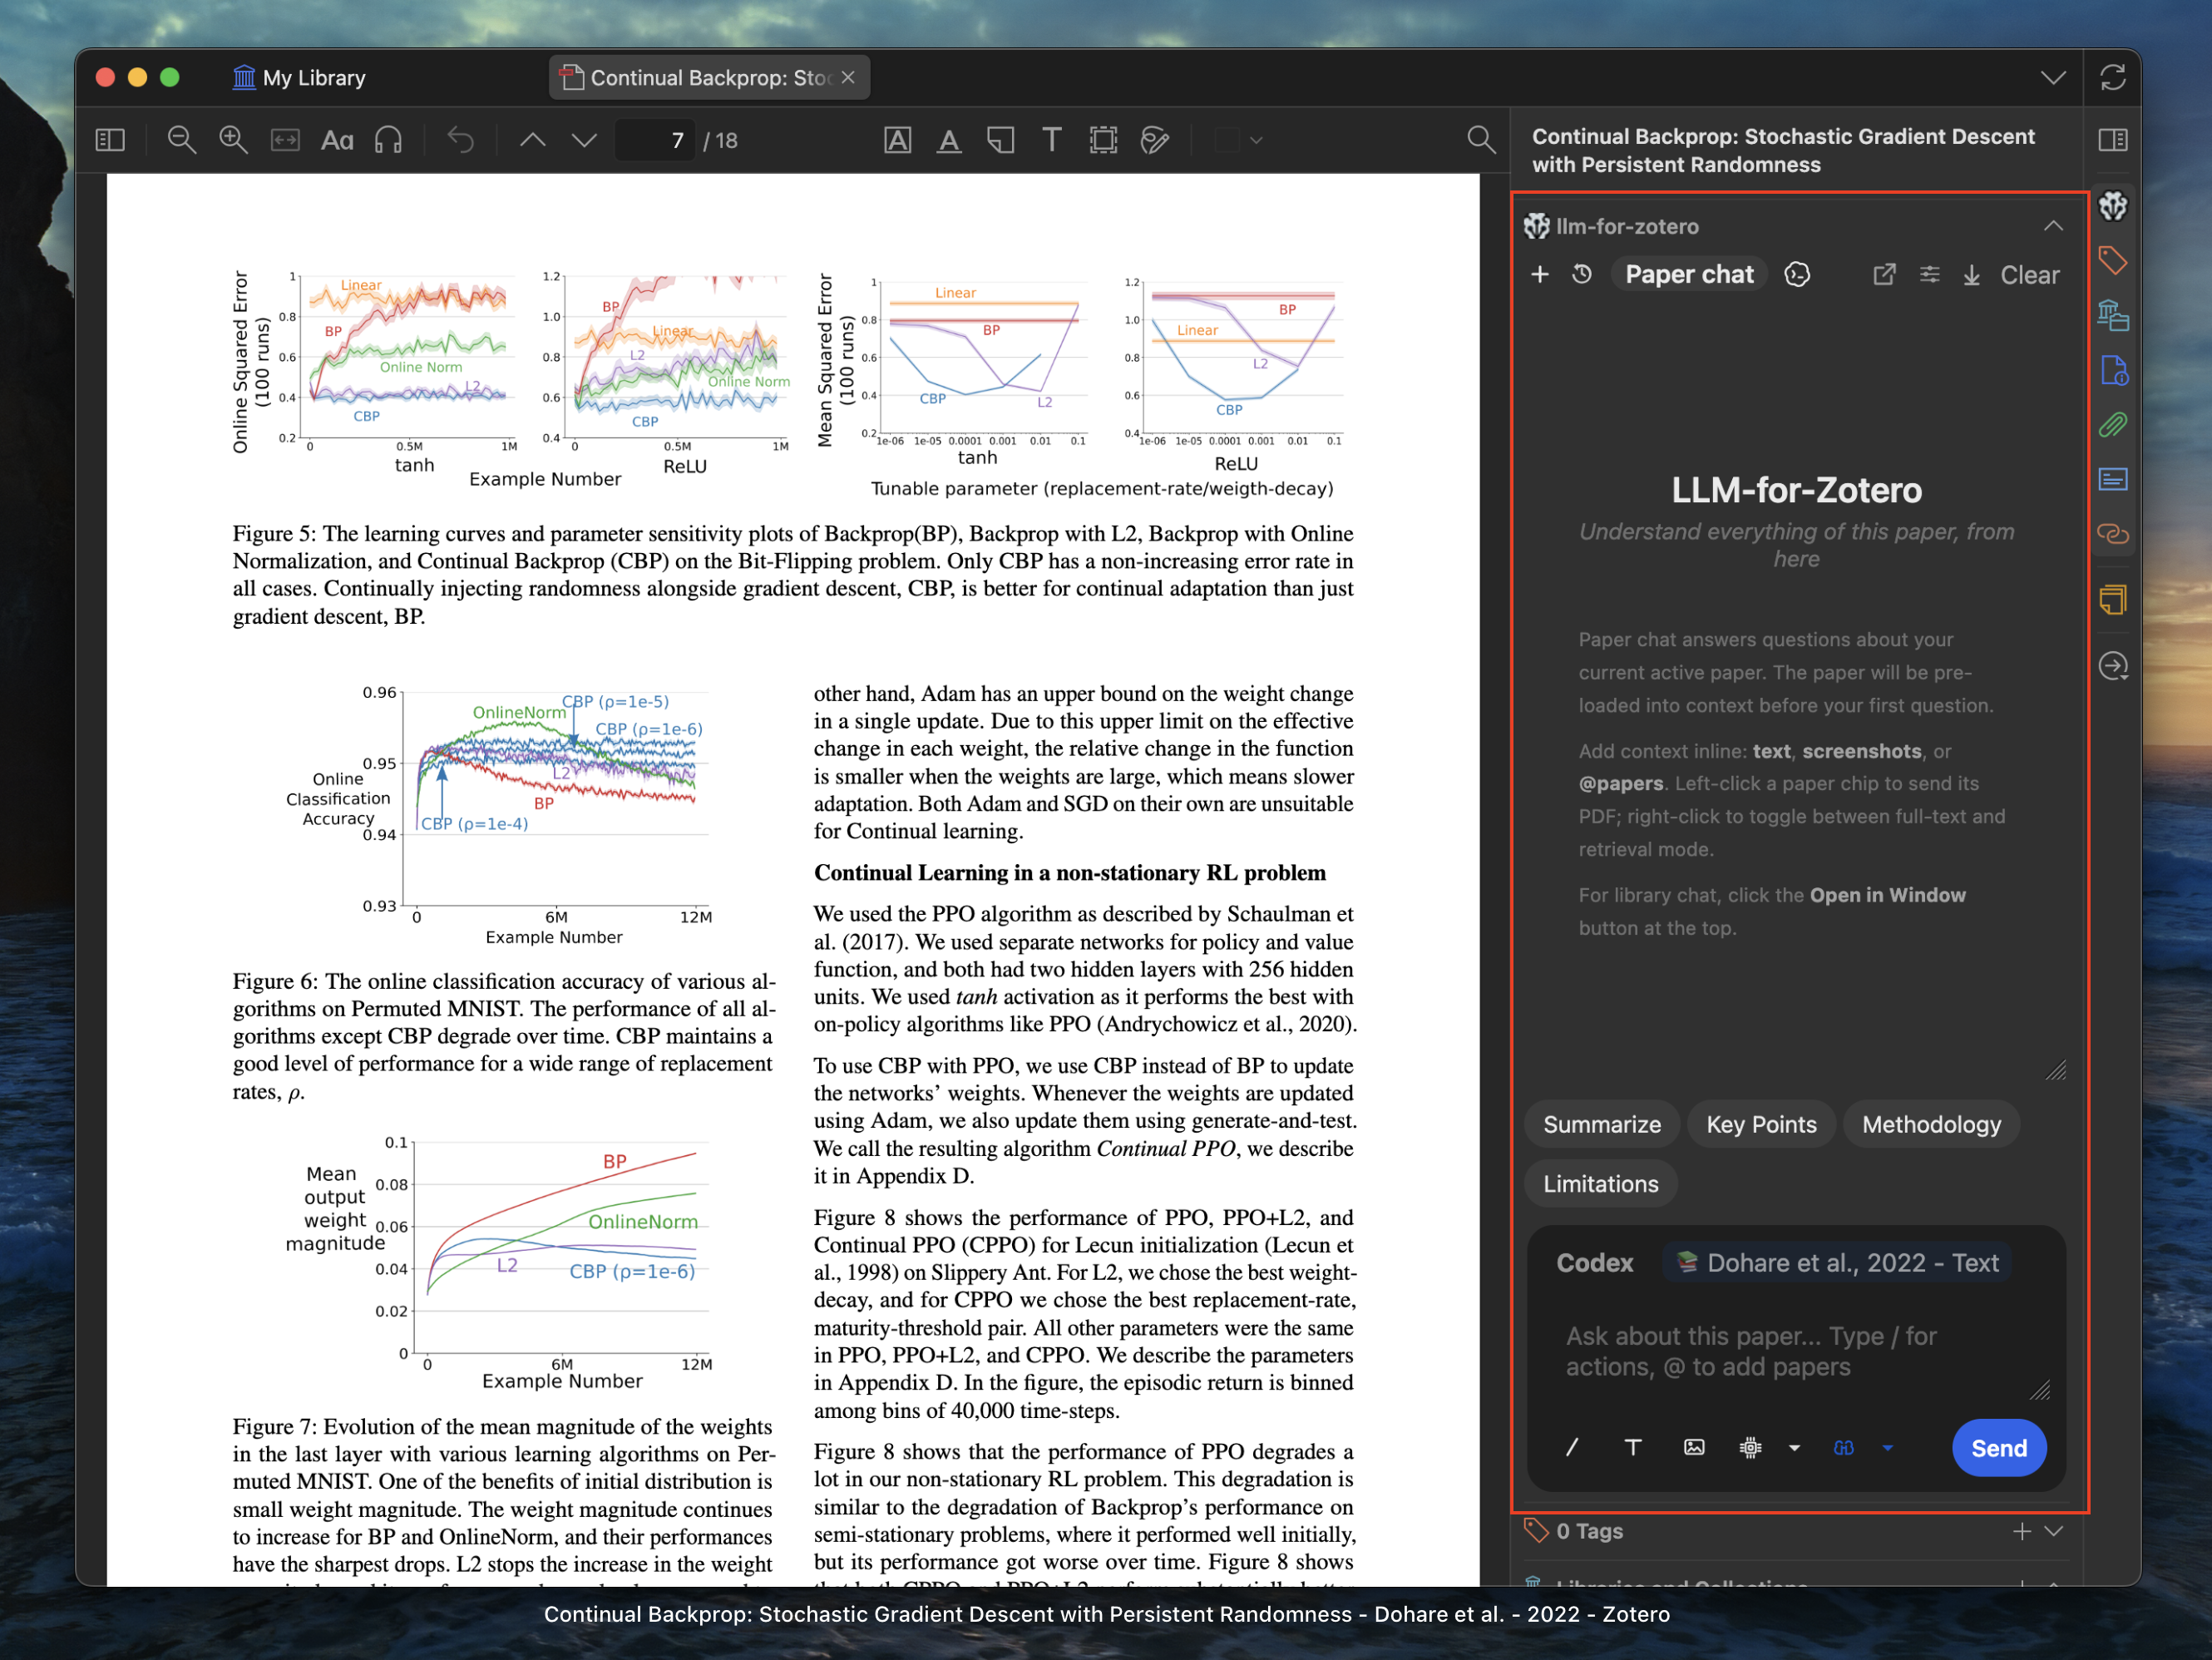Open the model selector dropdown arrow
The height and width of the screenshot is (1660, 2212).
point(1794,1447)
